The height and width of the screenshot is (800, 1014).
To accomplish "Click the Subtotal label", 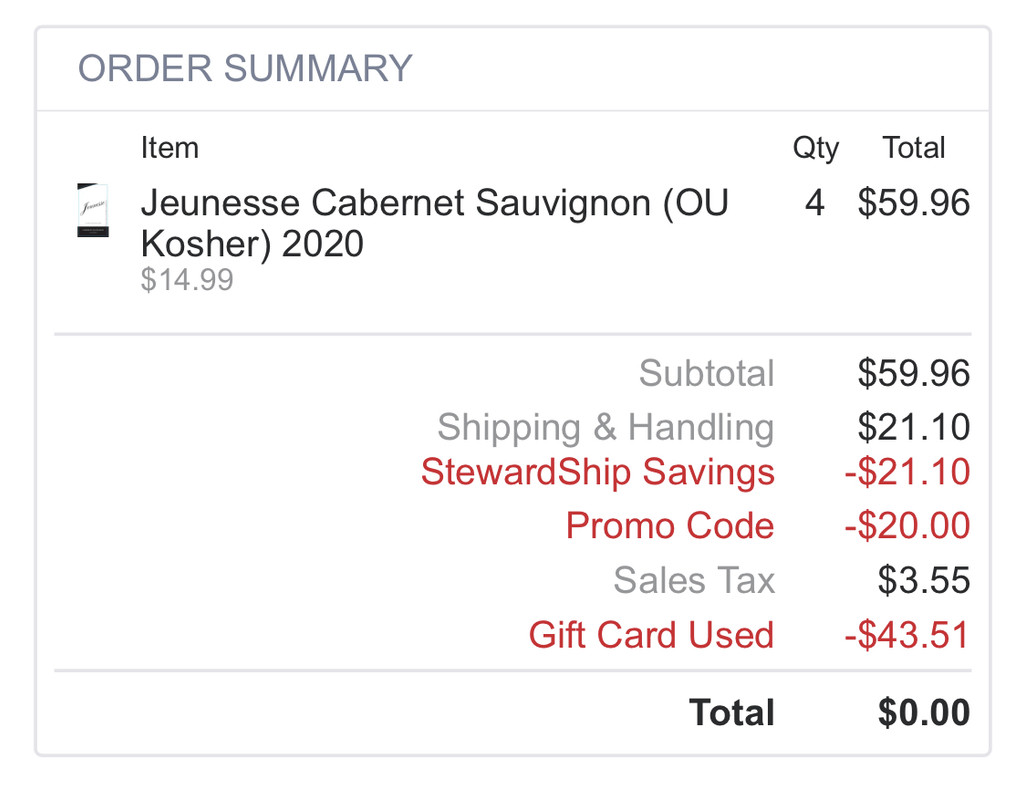I will 706,373.
